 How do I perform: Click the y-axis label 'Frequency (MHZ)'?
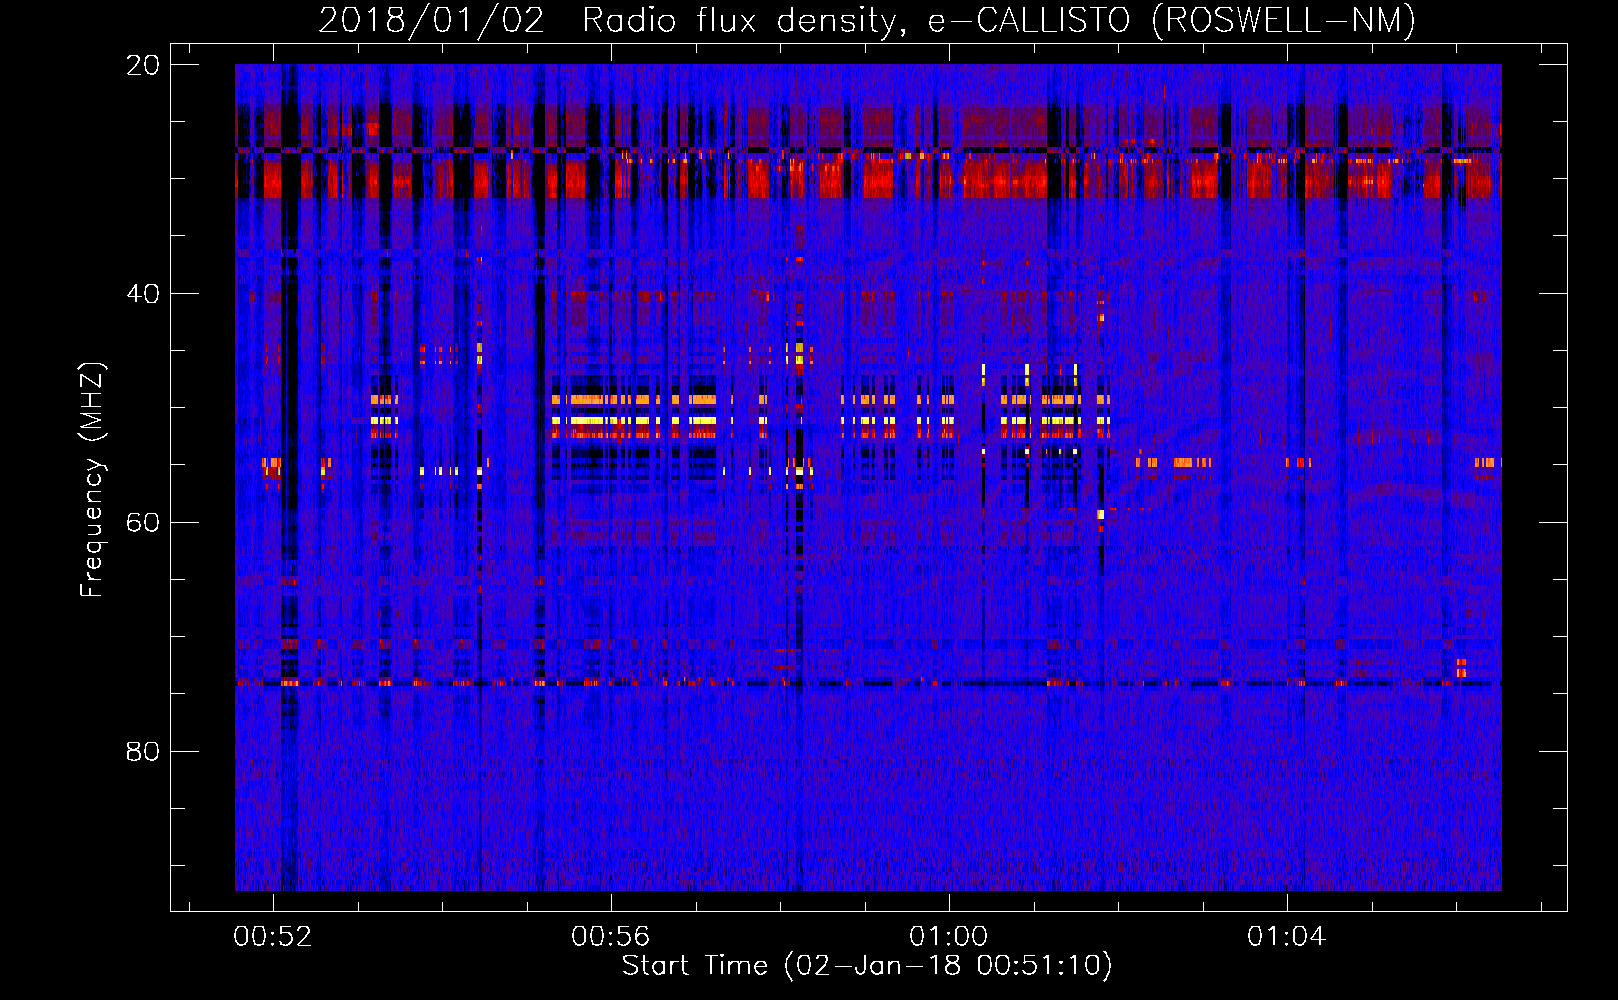(92, 479)
